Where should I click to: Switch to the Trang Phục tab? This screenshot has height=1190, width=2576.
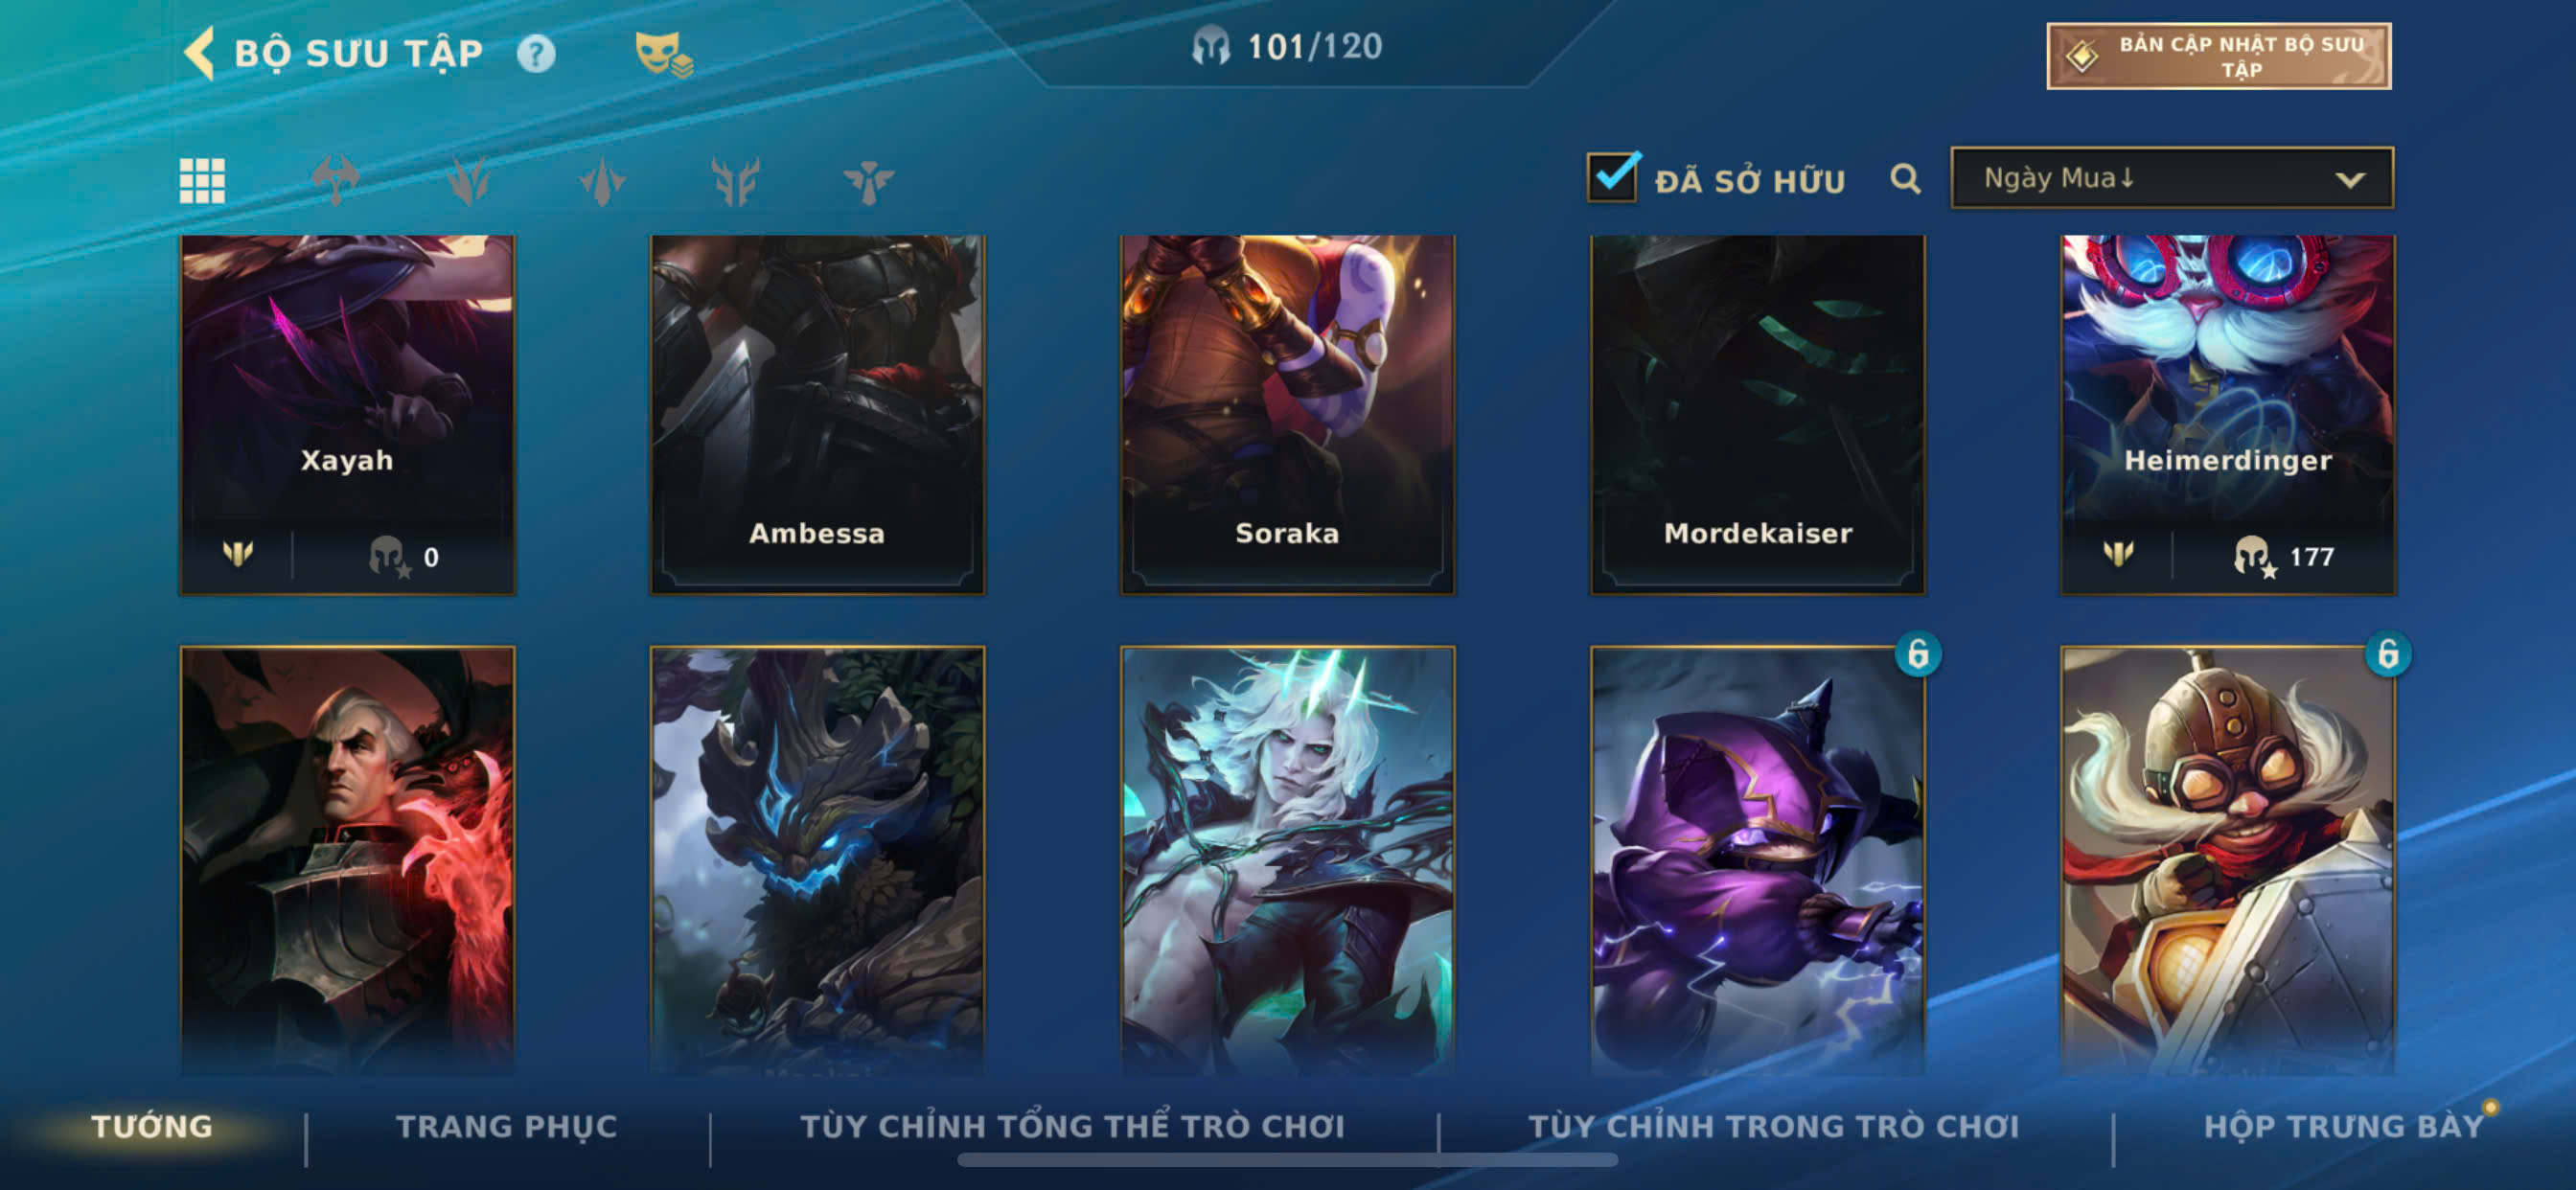pyautogui.click(x=506, y=1126)
